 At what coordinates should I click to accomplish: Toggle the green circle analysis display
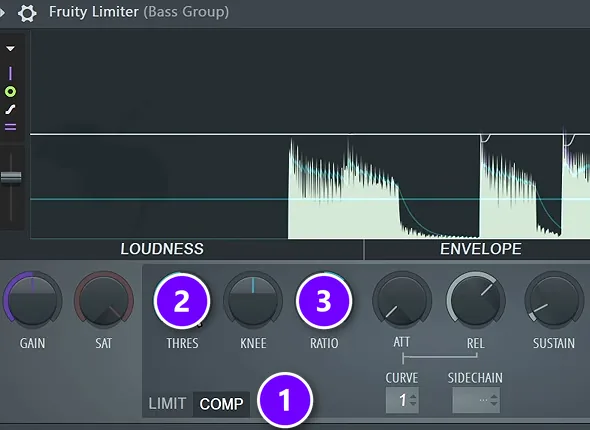10,91
